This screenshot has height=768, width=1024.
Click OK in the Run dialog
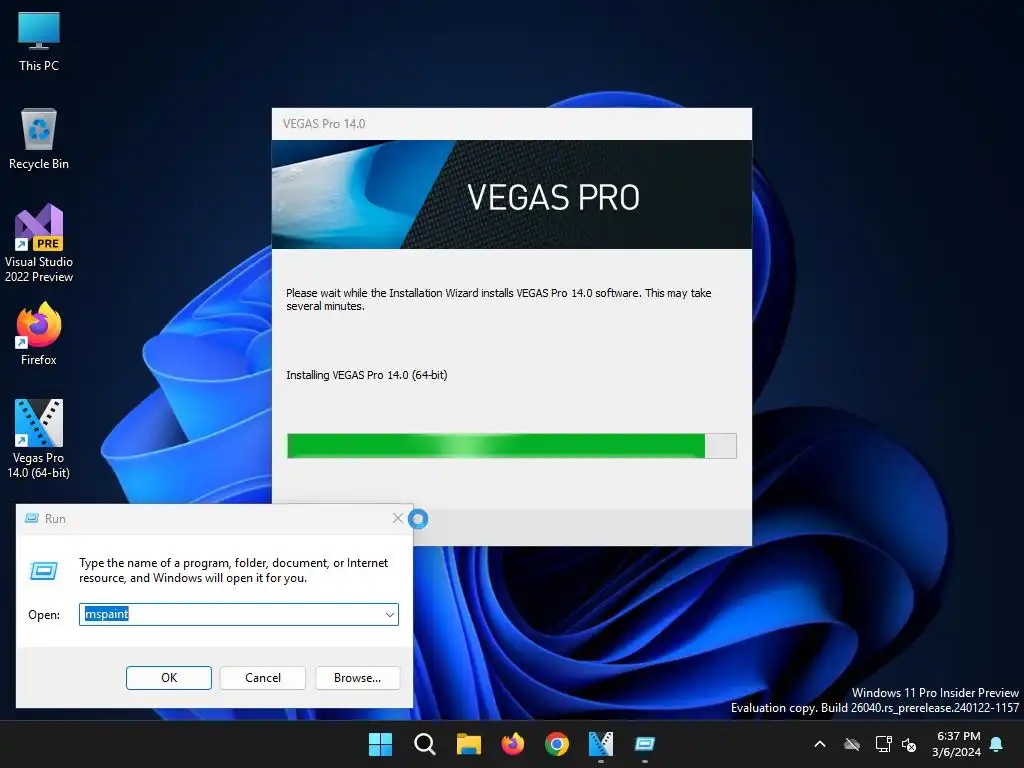(168, 678)
